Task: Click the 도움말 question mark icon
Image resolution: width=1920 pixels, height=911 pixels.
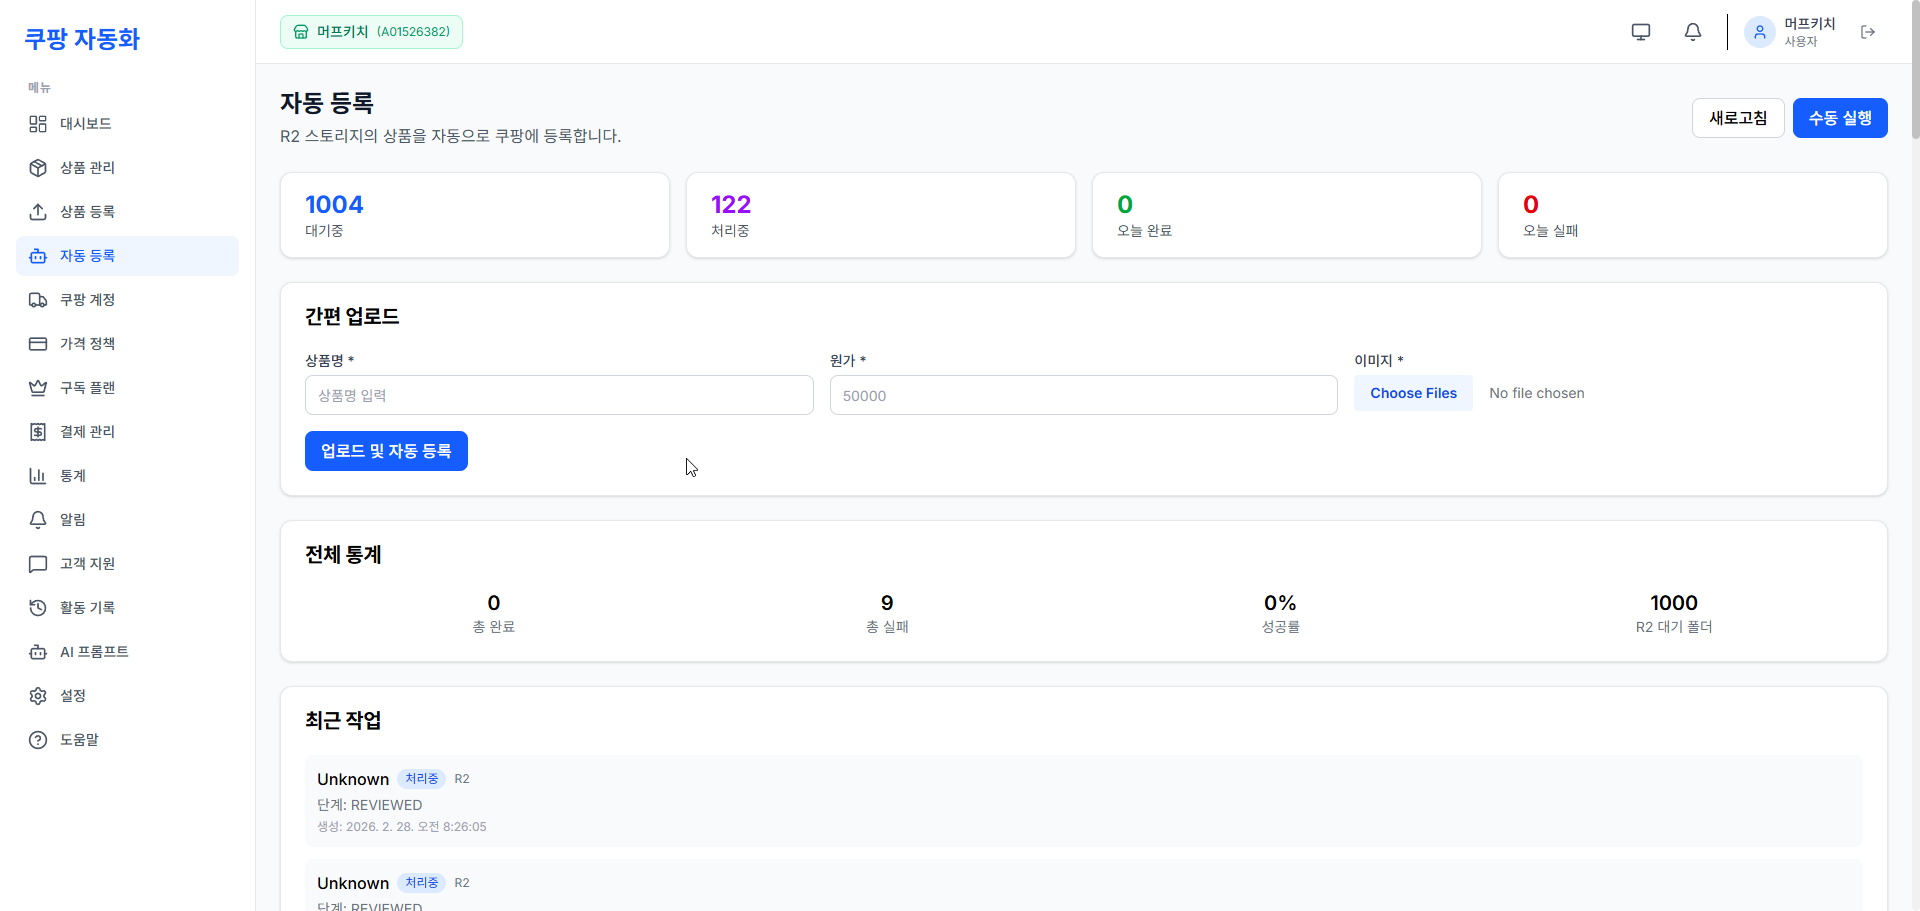Action: [38, 740]
